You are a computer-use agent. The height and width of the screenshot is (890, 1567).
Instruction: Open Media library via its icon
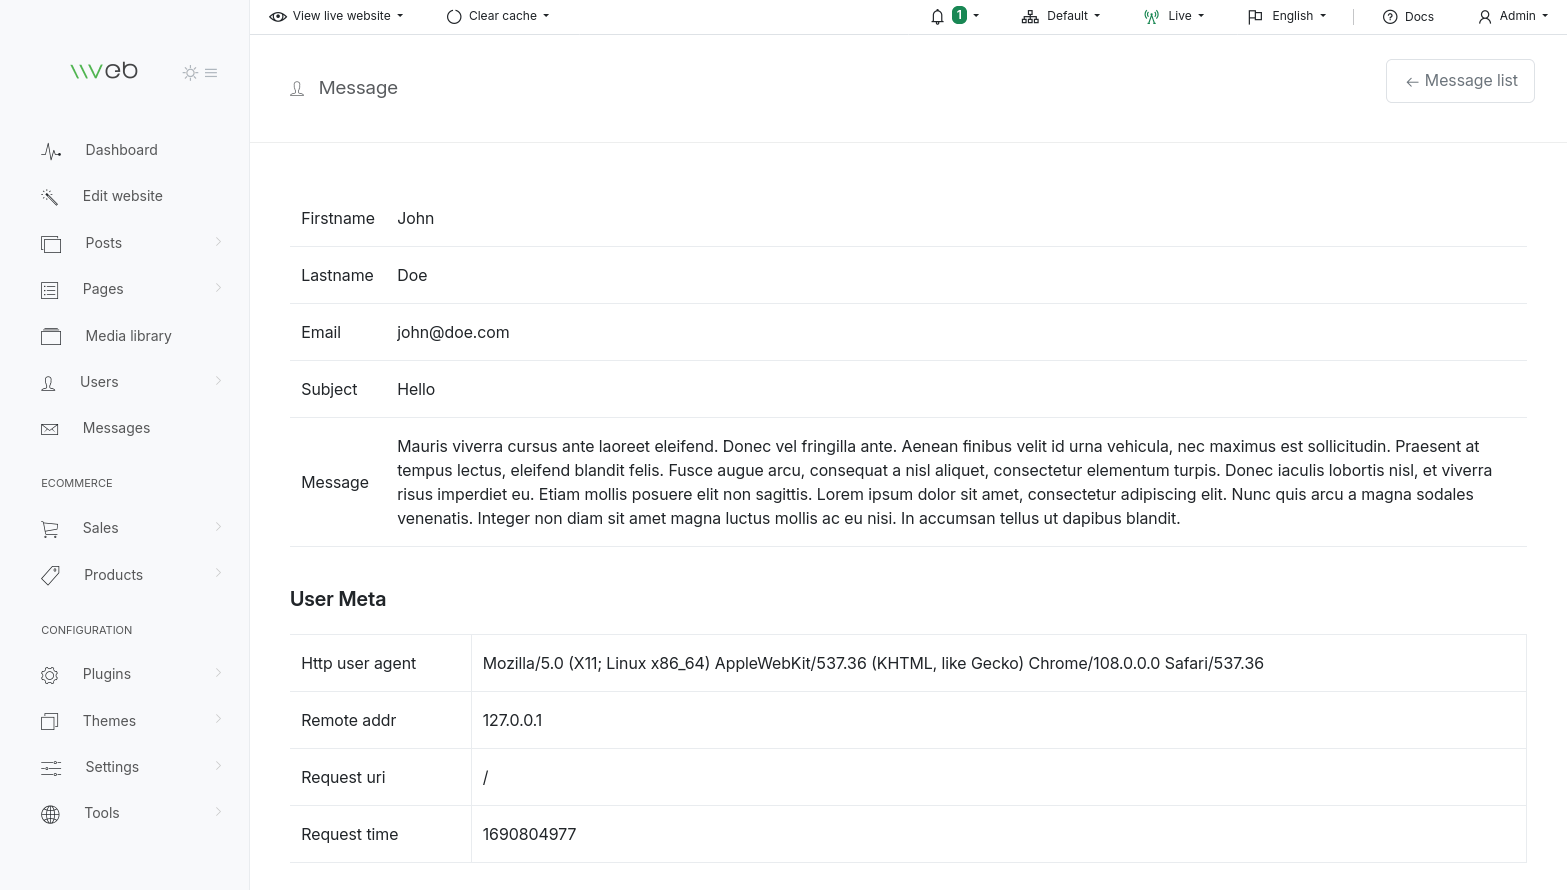pyautogui.click(x=51, y=337)
